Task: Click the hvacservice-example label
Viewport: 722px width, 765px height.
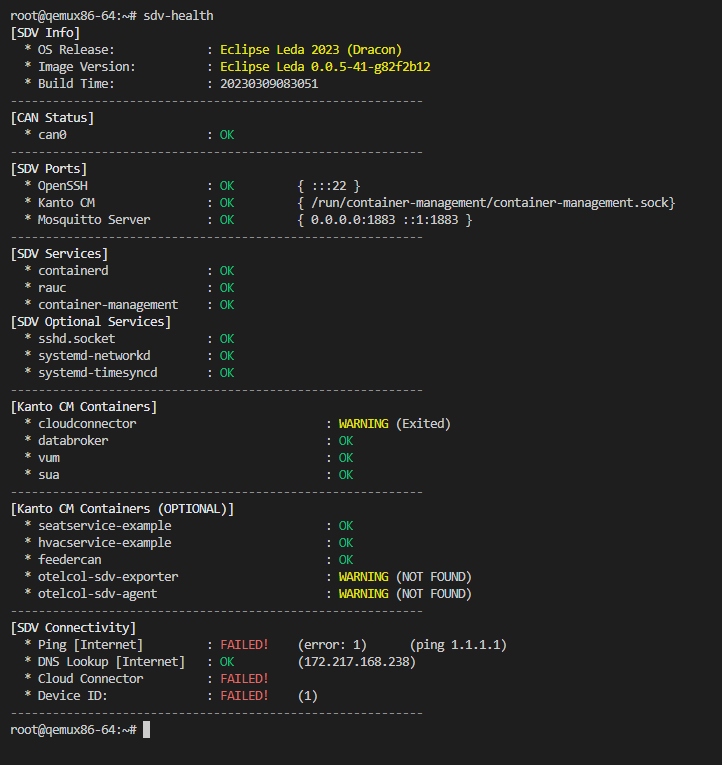Action: click(x=105, y=543)
